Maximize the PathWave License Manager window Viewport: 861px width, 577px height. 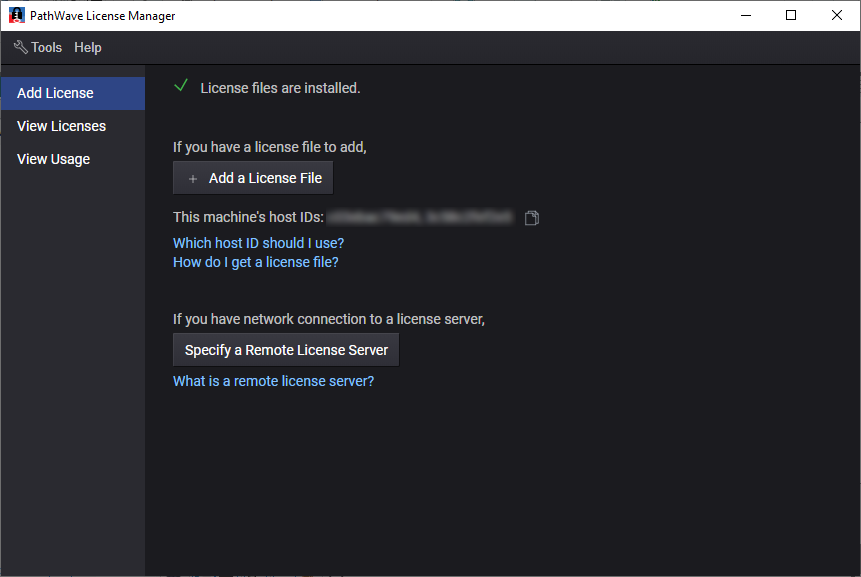[x=791, y=15]
